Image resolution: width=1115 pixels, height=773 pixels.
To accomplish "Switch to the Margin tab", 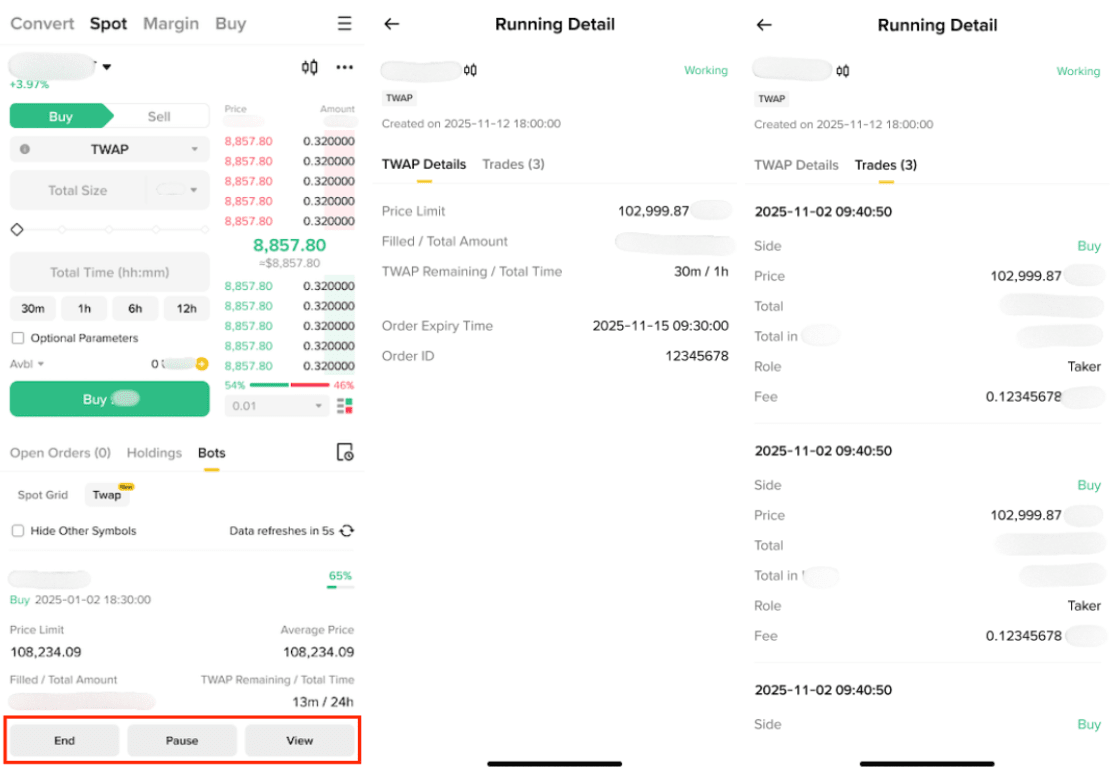I will coord(171,24).
